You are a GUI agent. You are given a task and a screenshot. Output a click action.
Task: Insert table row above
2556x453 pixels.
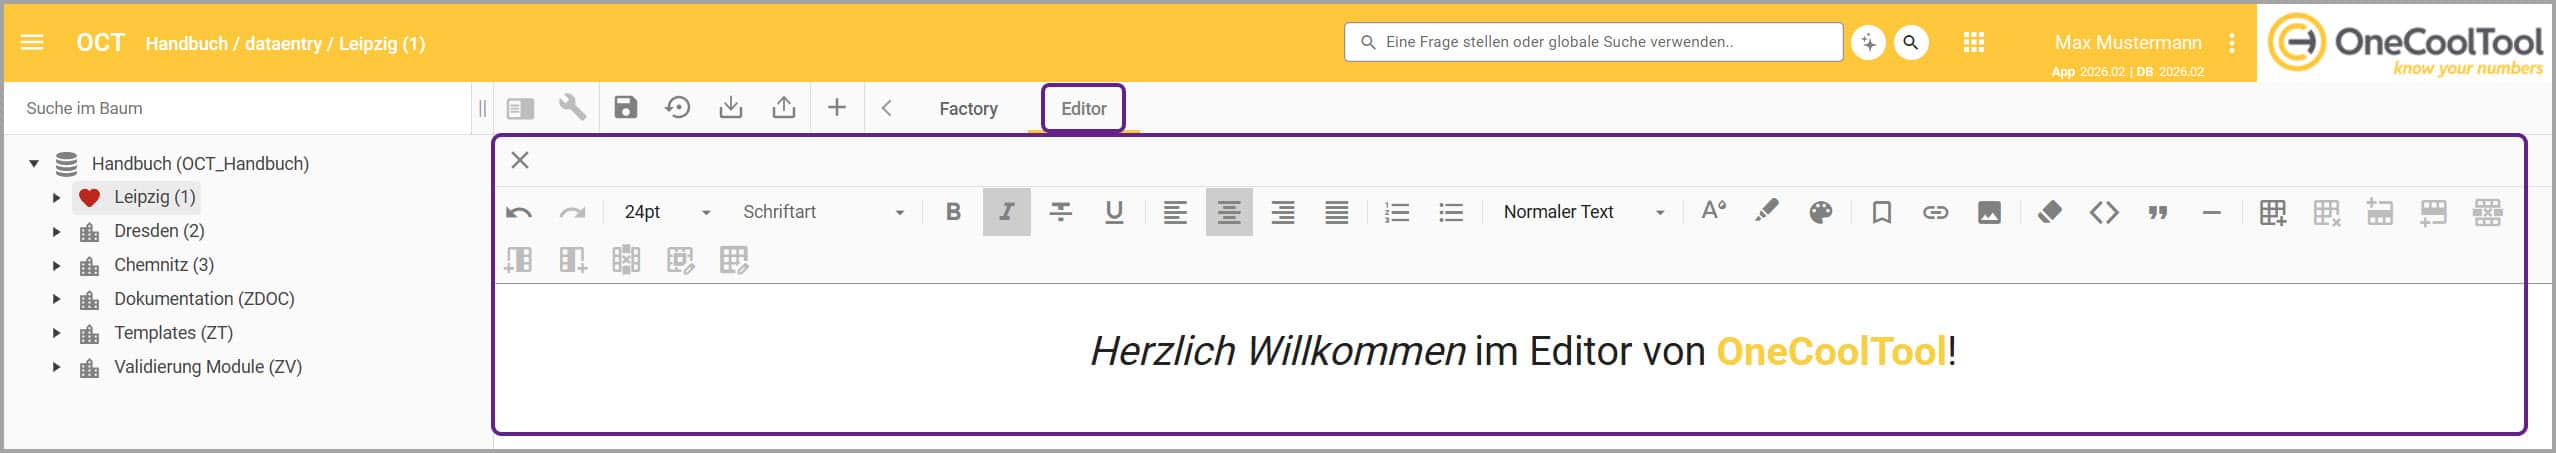(2380, 212)
